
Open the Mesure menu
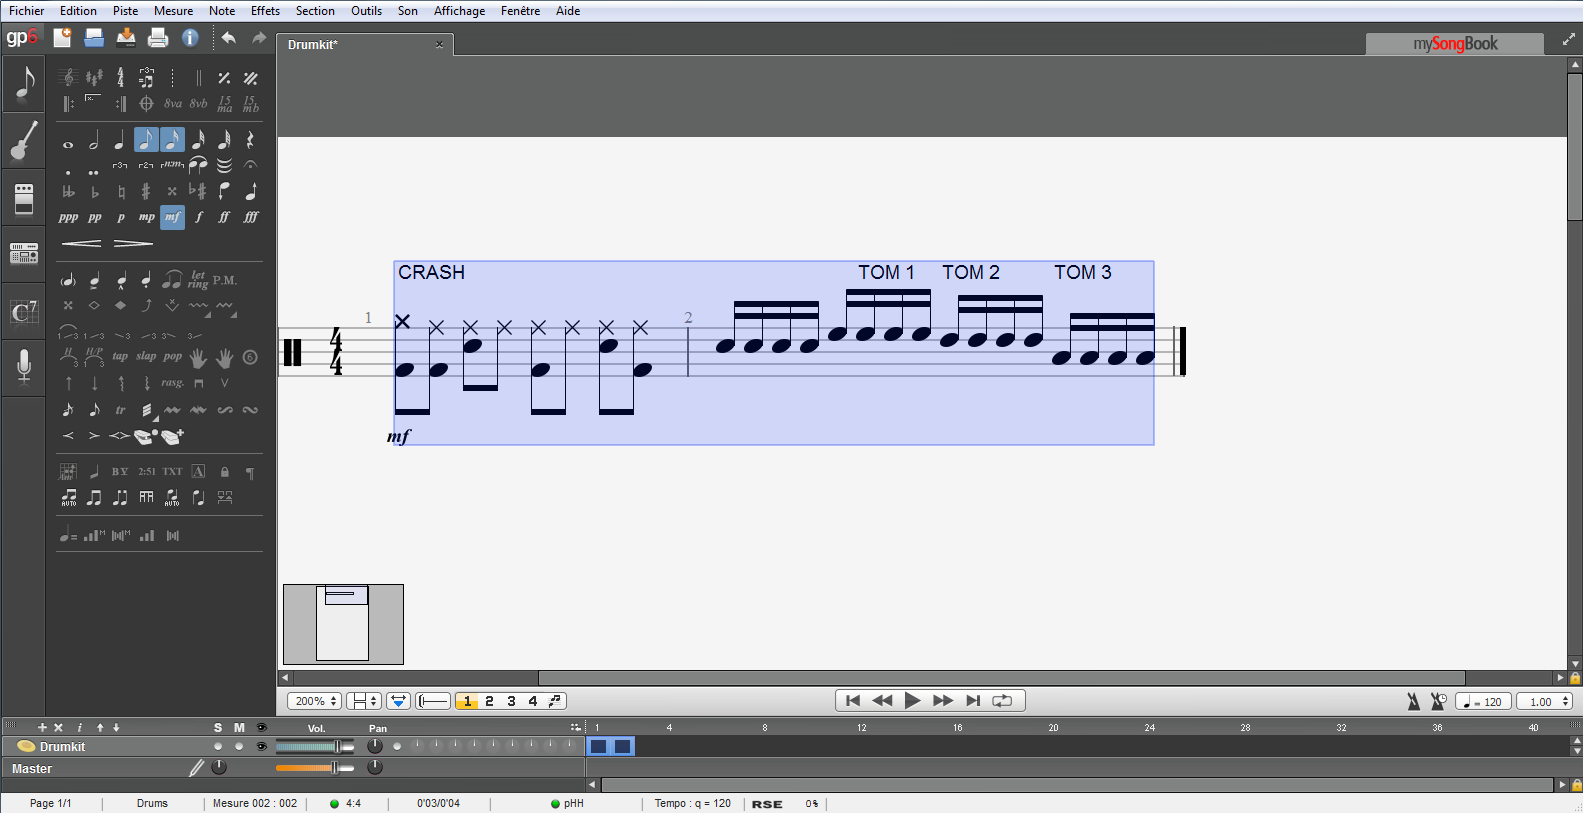point(174,11)
